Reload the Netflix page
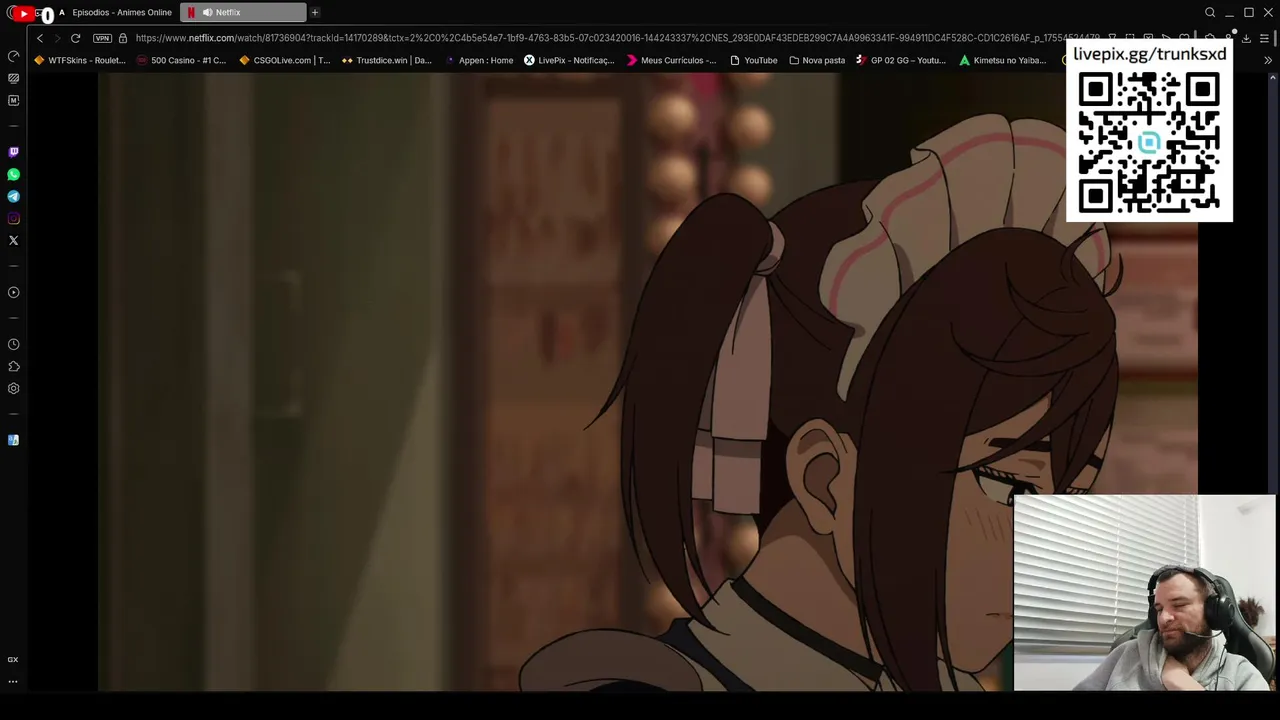1280x720 pixels. (x=75, y=38)
